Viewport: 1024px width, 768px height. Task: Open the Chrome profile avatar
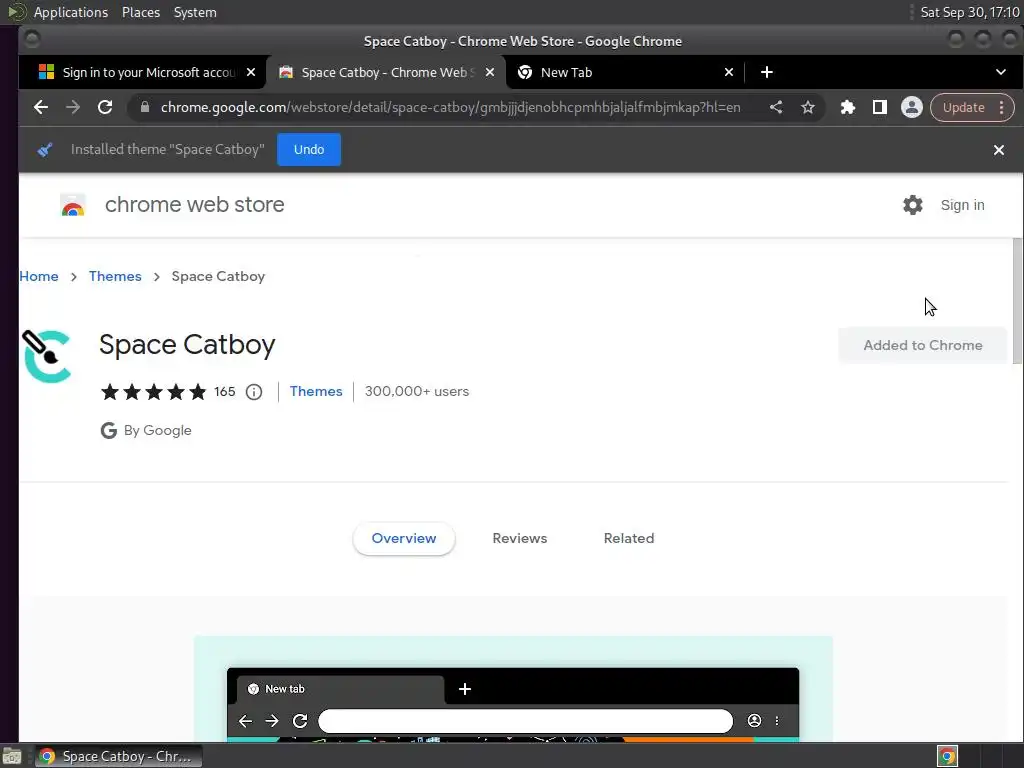(912, 107)
